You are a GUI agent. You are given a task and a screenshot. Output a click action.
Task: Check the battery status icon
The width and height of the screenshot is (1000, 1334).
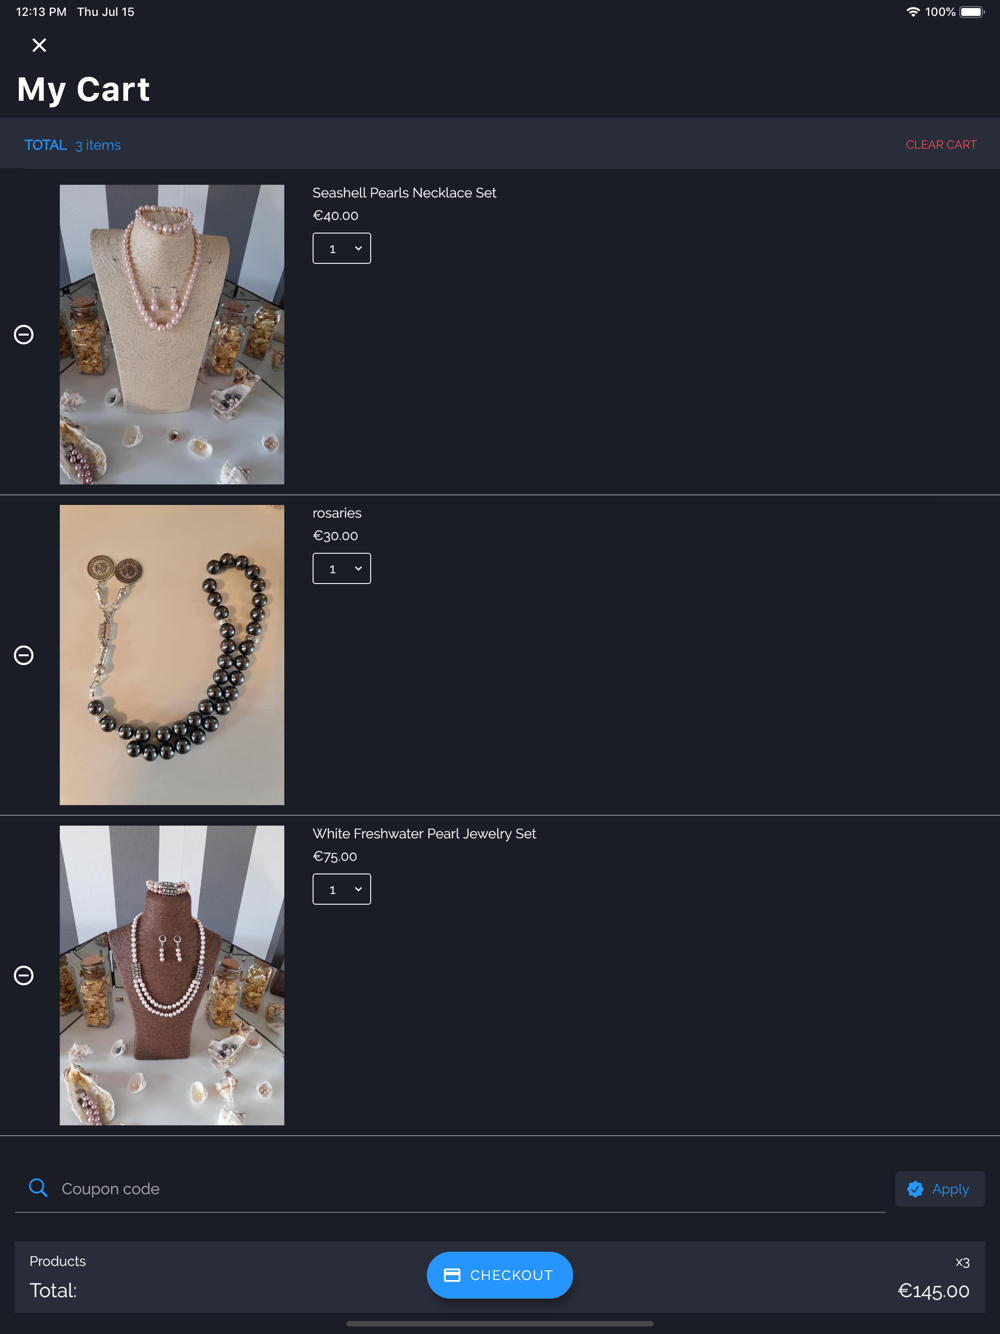click(972, 12)
